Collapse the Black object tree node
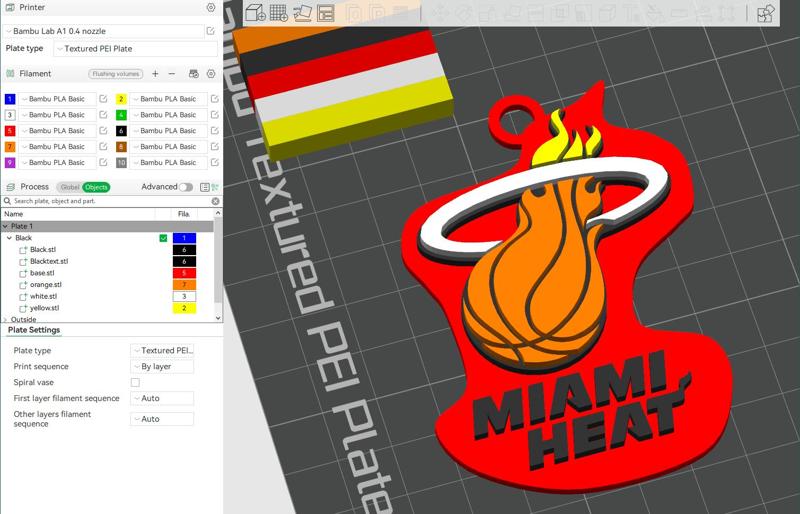 click(x=10, y=238)
